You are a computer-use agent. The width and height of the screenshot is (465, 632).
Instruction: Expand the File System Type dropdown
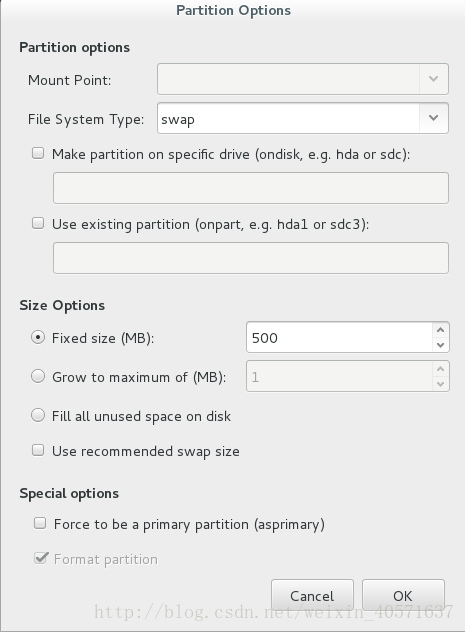434,118
